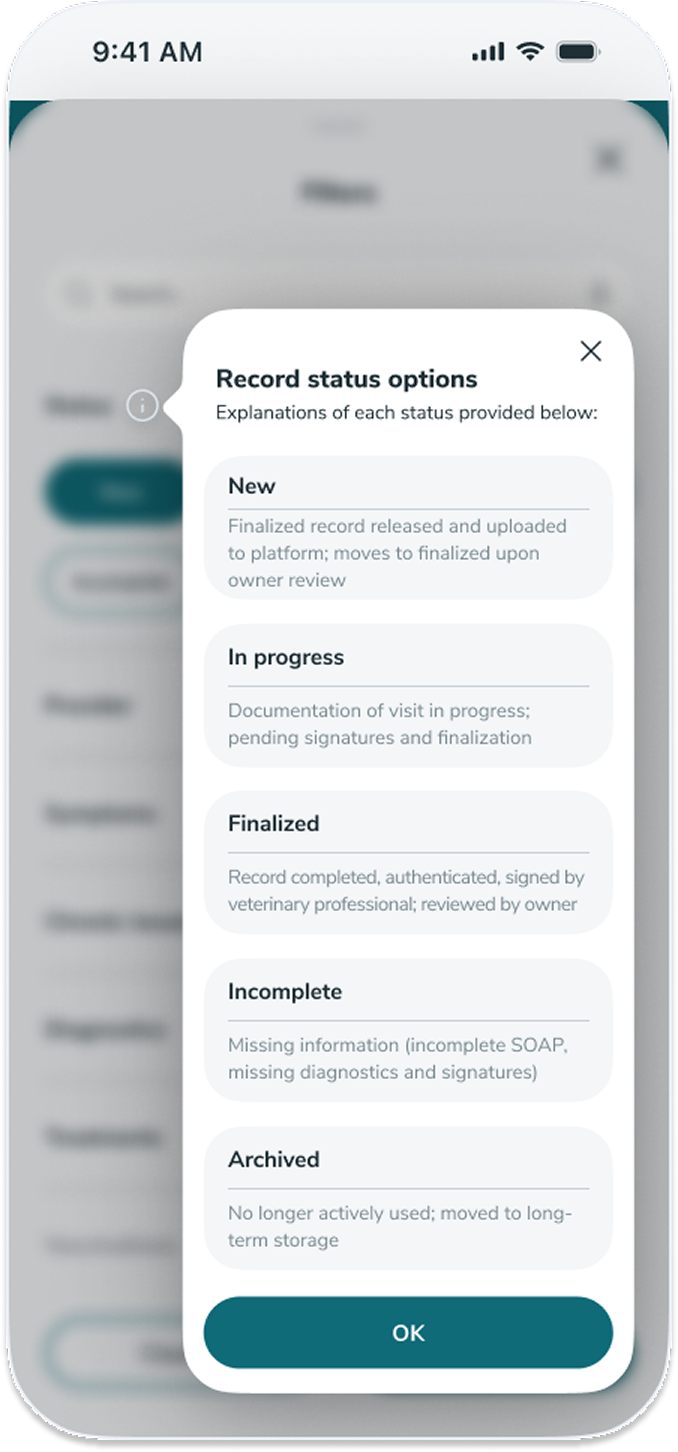The height and width of the screenshot is (1452, 678).
Task: Tap the cellular signal icon
Action: tap(488, 52)
